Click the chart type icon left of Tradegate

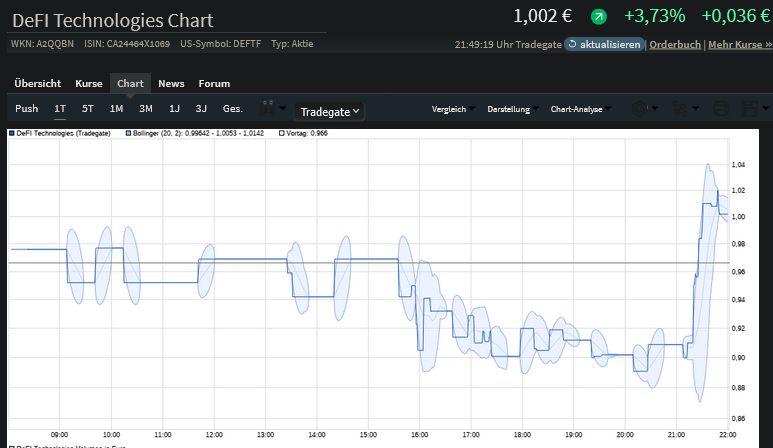(268, 108)
